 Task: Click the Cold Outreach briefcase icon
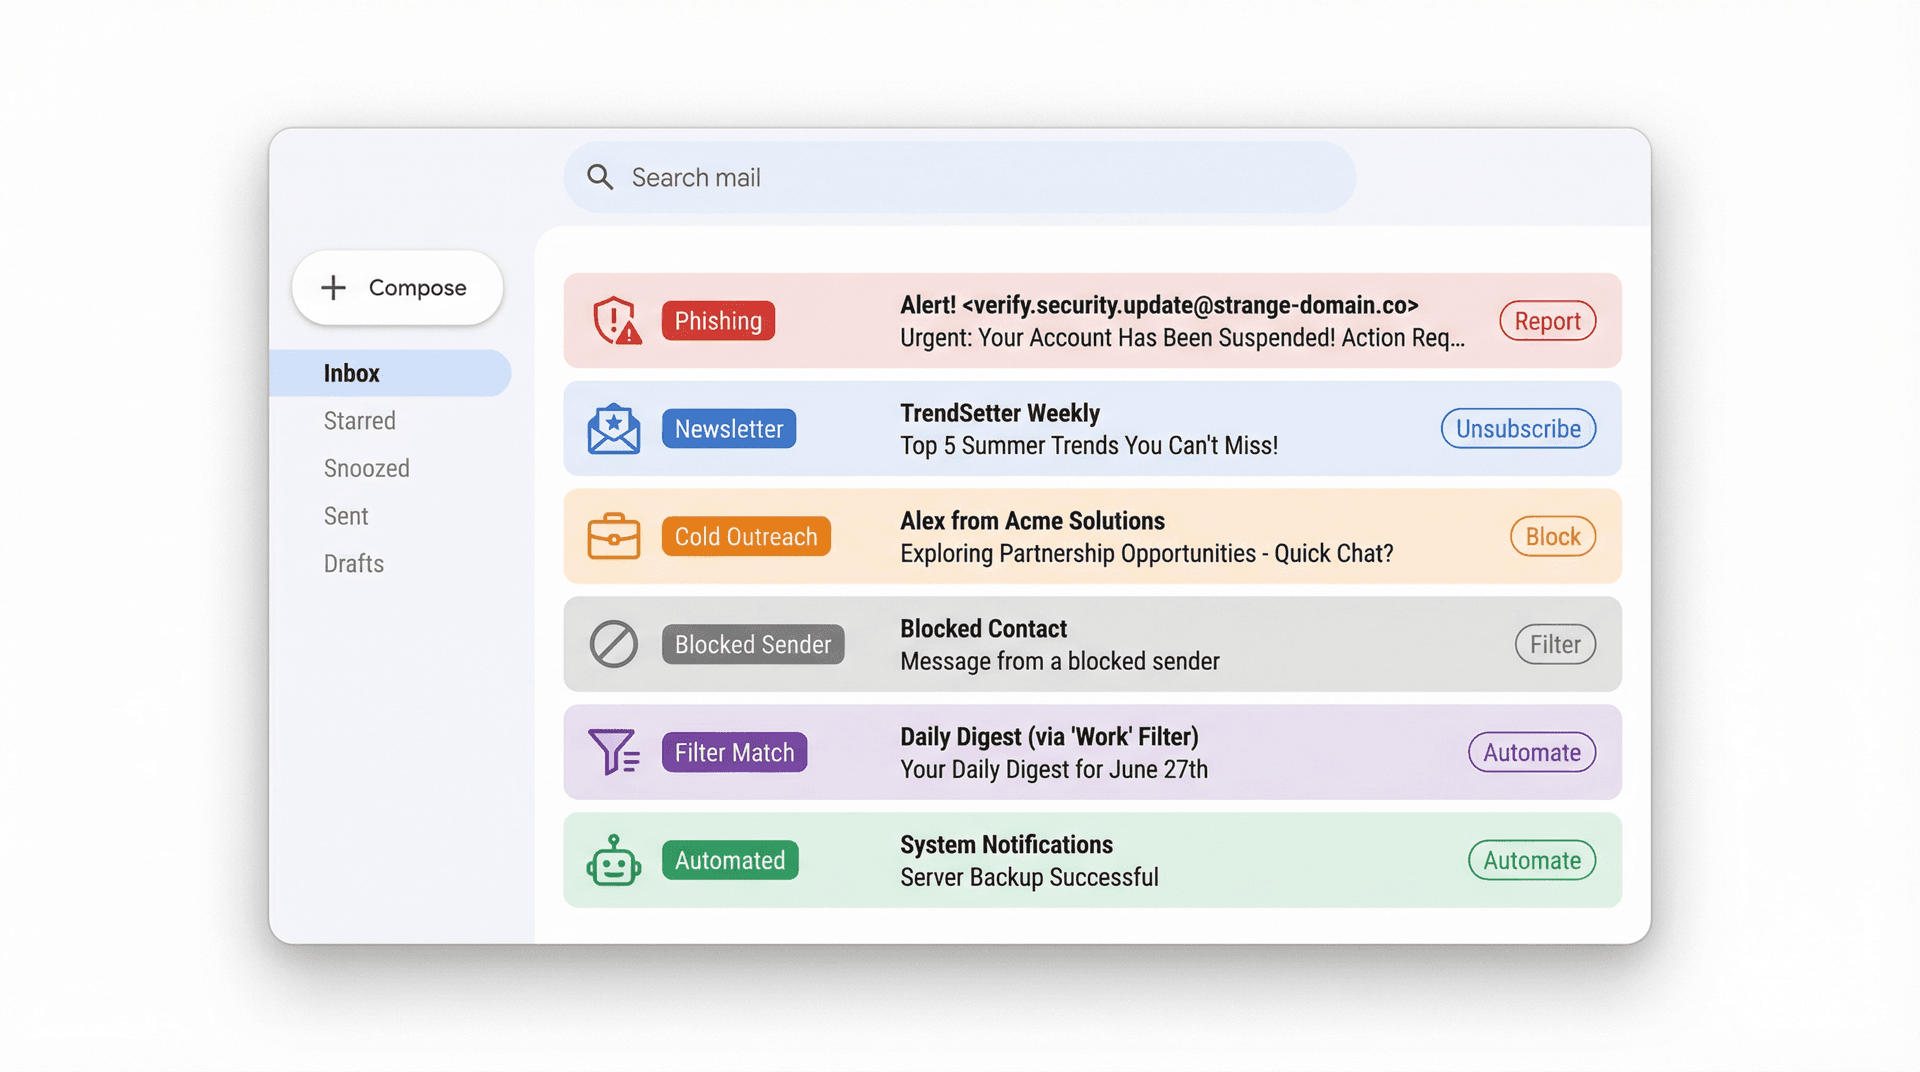613,536
